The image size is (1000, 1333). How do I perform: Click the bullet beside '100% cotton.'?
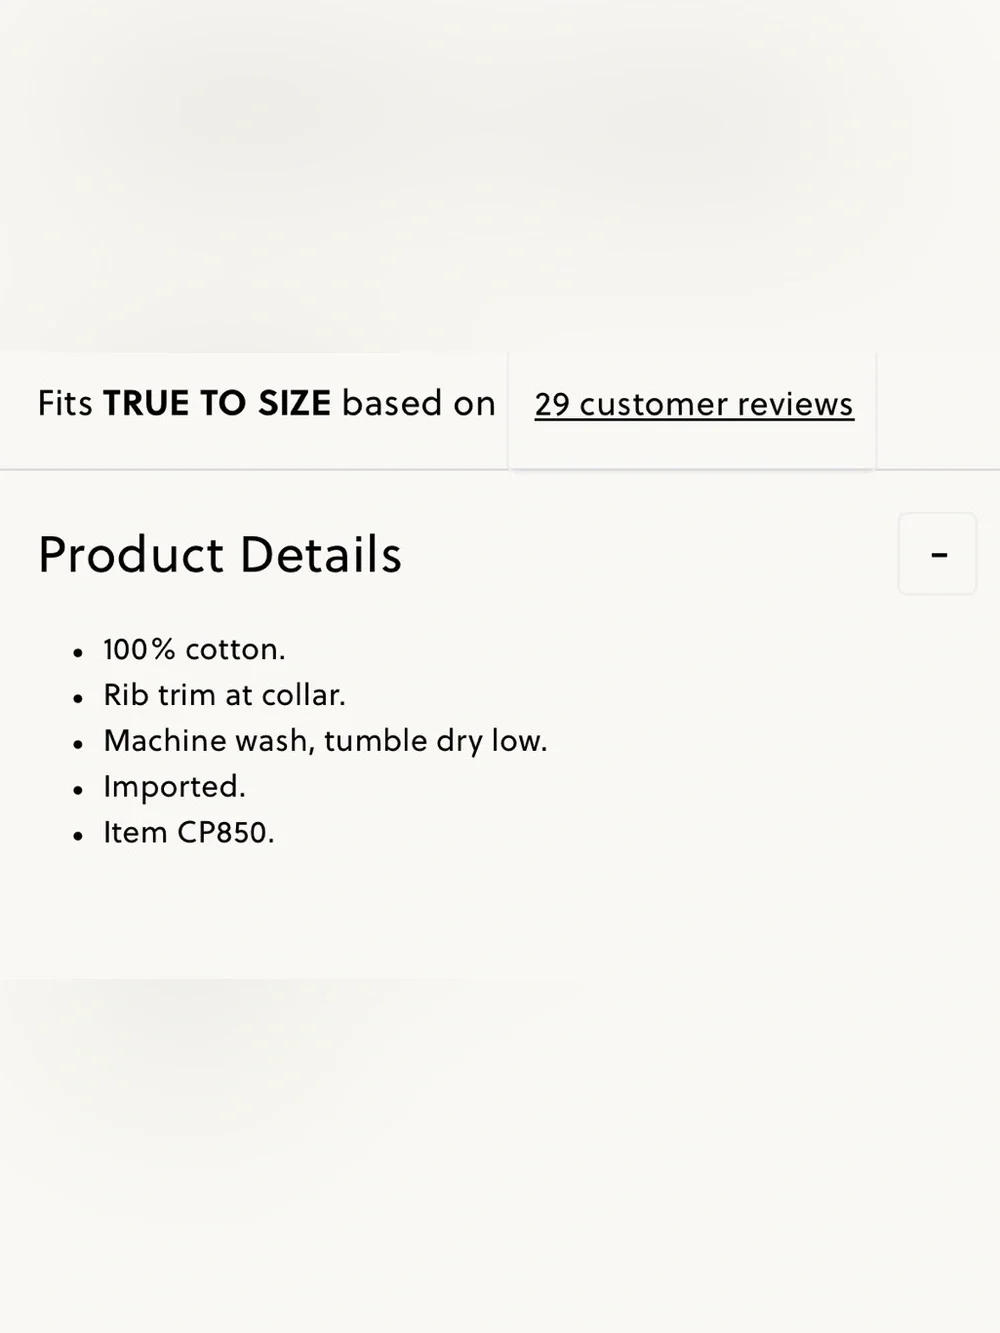pos(78,653)
